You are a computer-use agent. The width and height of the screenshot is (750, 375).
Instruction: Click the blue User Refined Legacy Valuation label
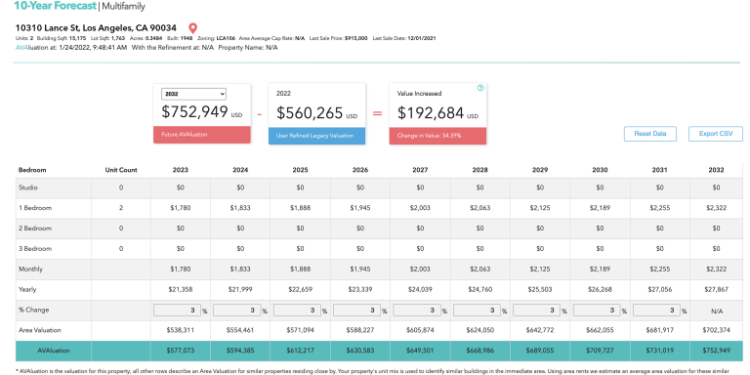point(317,136)
